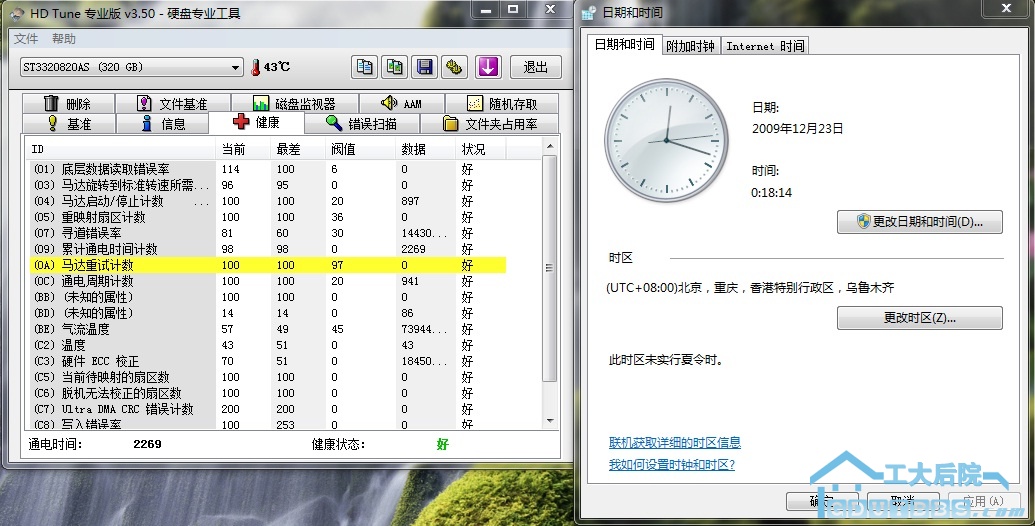Select the (05) 重映射扇区计数 row
Screen dimensions: 1035x526
[x=268, y=217]
